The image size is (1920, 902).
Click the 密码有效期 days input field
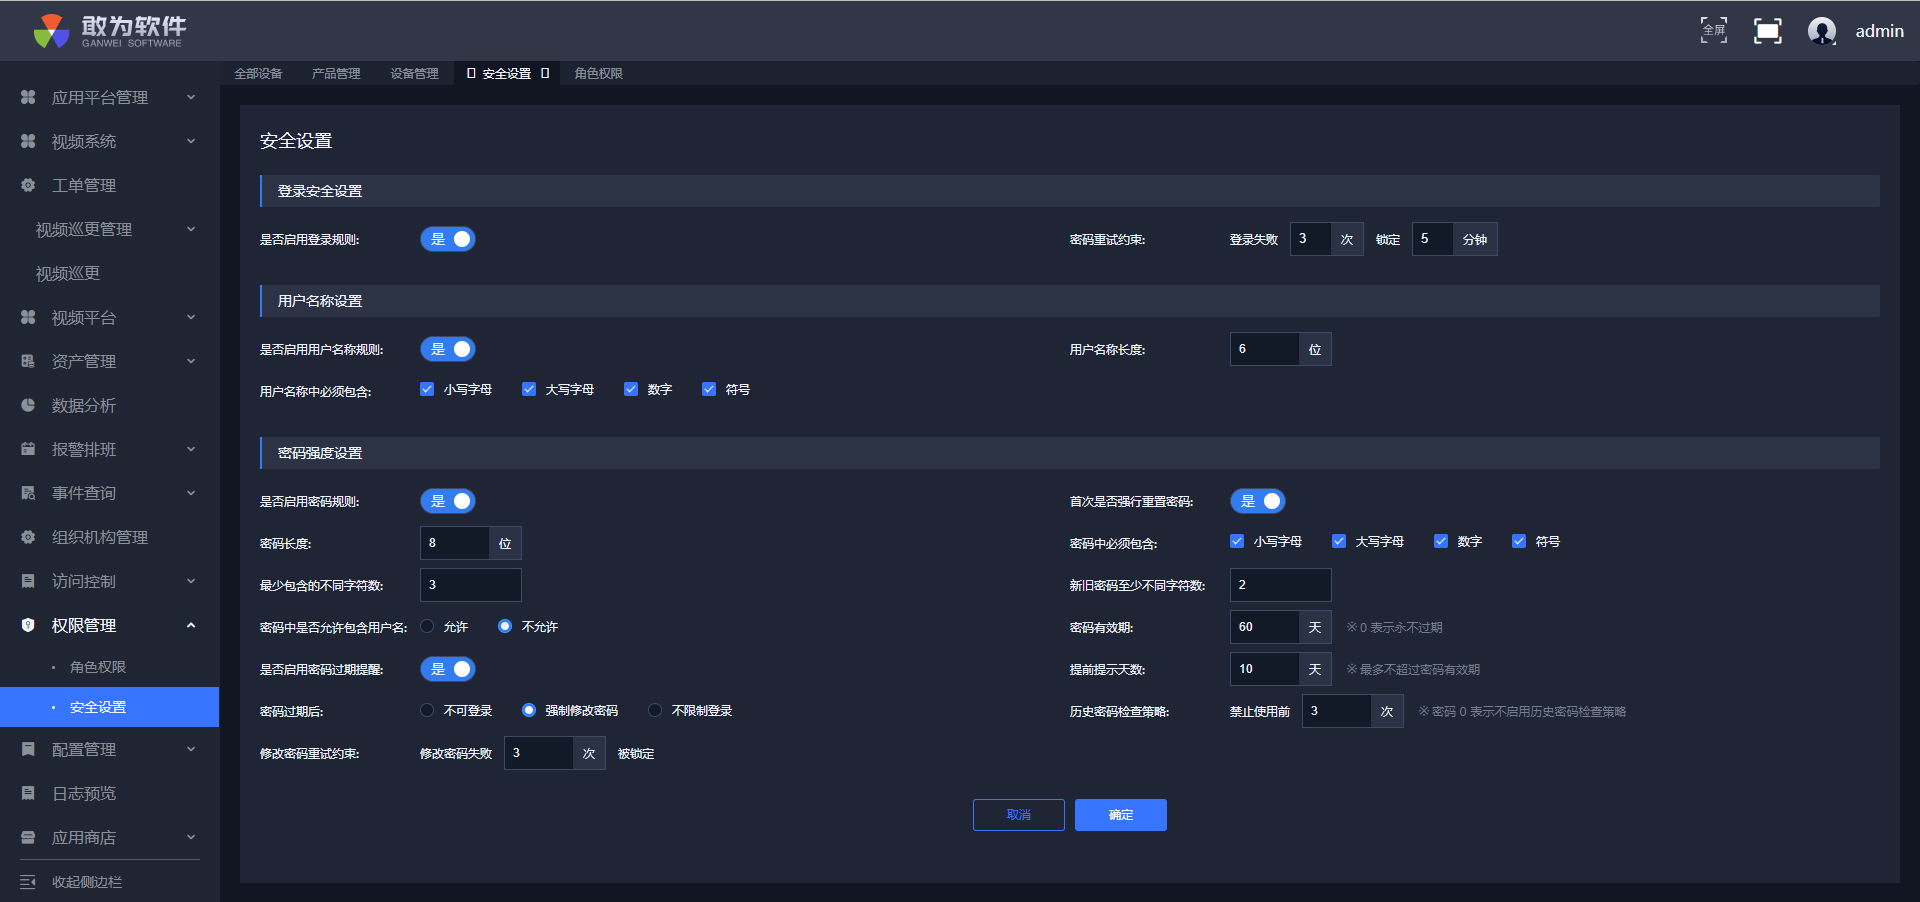[x=1264, y=627]
